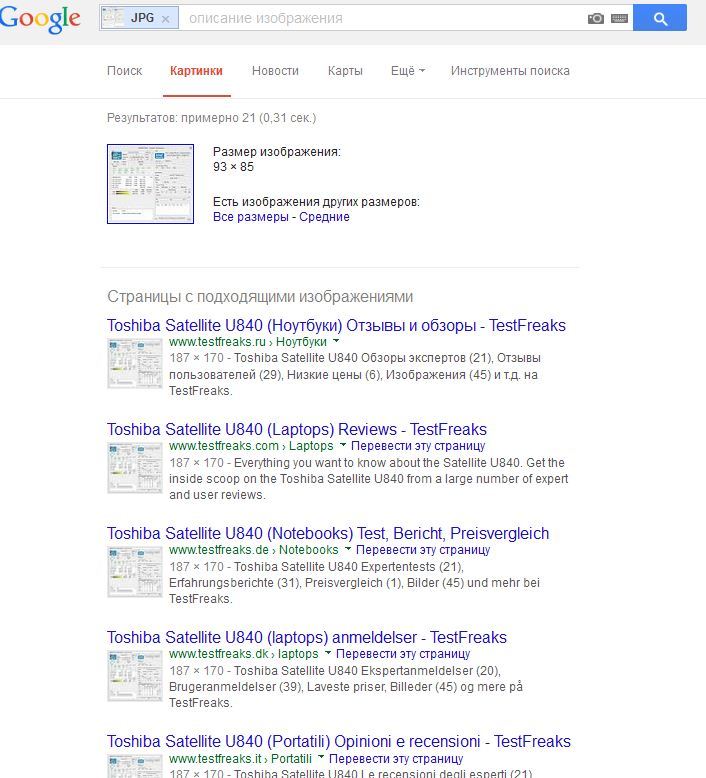Click the www.testfreaks.dk › laptops URL
Image resolution: width=706 pixels, height=778 pixels.
pos(244,654)
